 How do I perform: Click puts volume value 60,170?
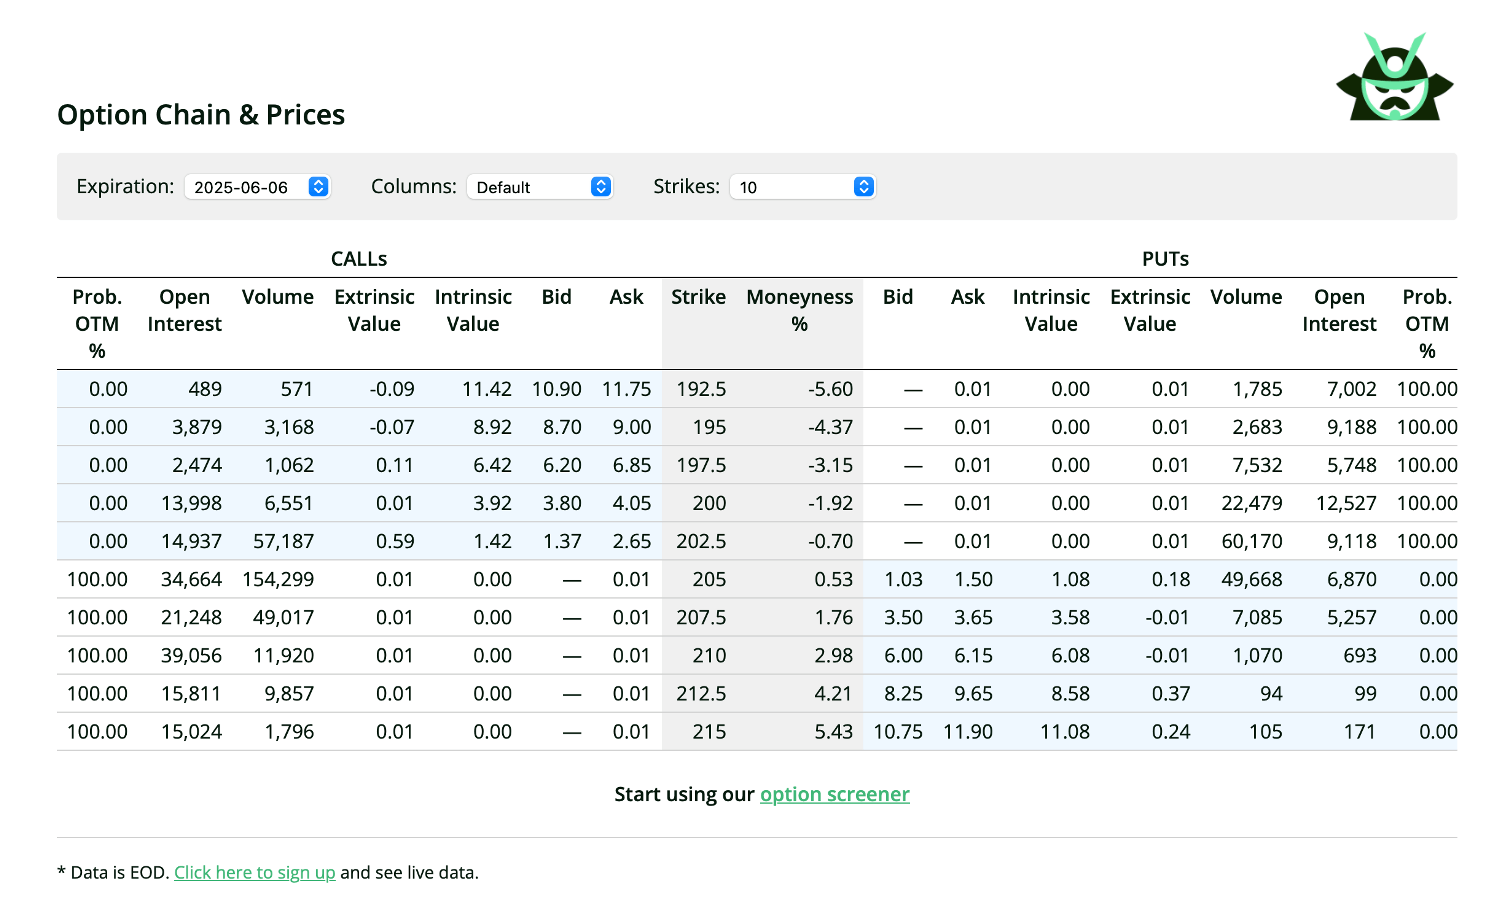point(1251,541)
